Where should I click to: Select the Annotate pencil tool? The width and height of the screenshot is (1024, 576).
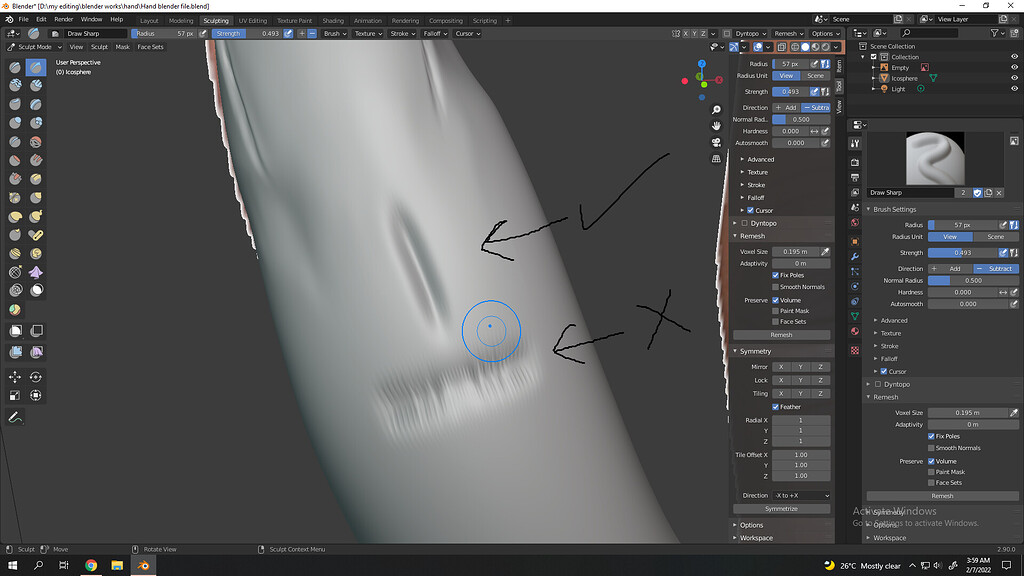point(15,417)
